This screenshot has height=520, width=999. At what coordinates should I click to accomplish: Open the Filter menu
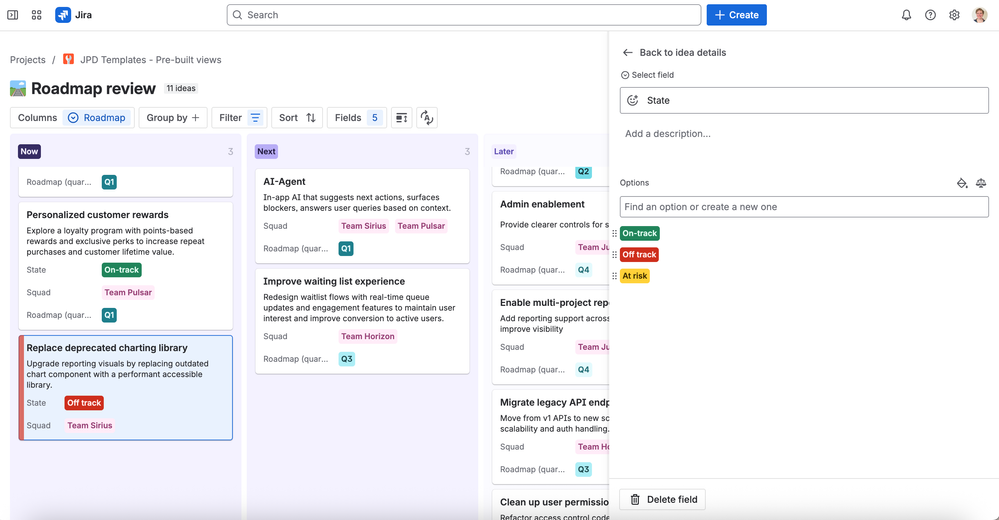(x=240, y=118)
